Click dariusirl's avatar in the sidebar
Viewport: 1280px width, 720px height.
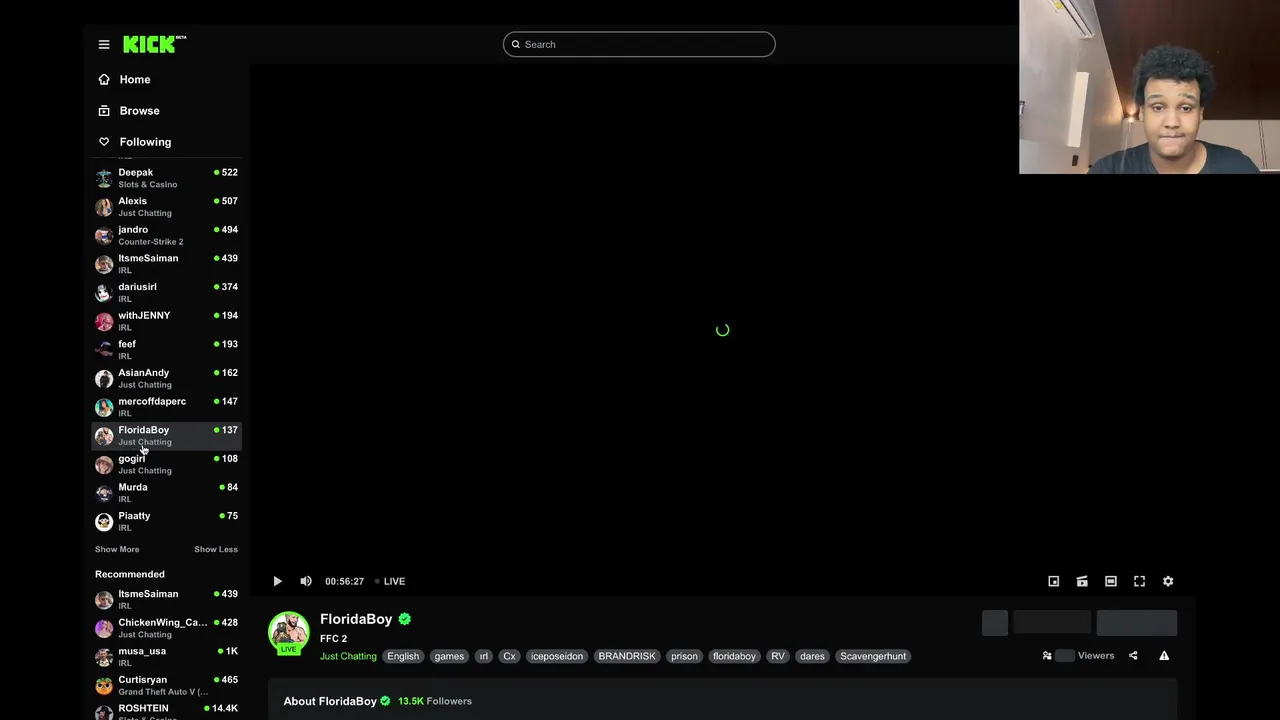click(x=104, y=293)
